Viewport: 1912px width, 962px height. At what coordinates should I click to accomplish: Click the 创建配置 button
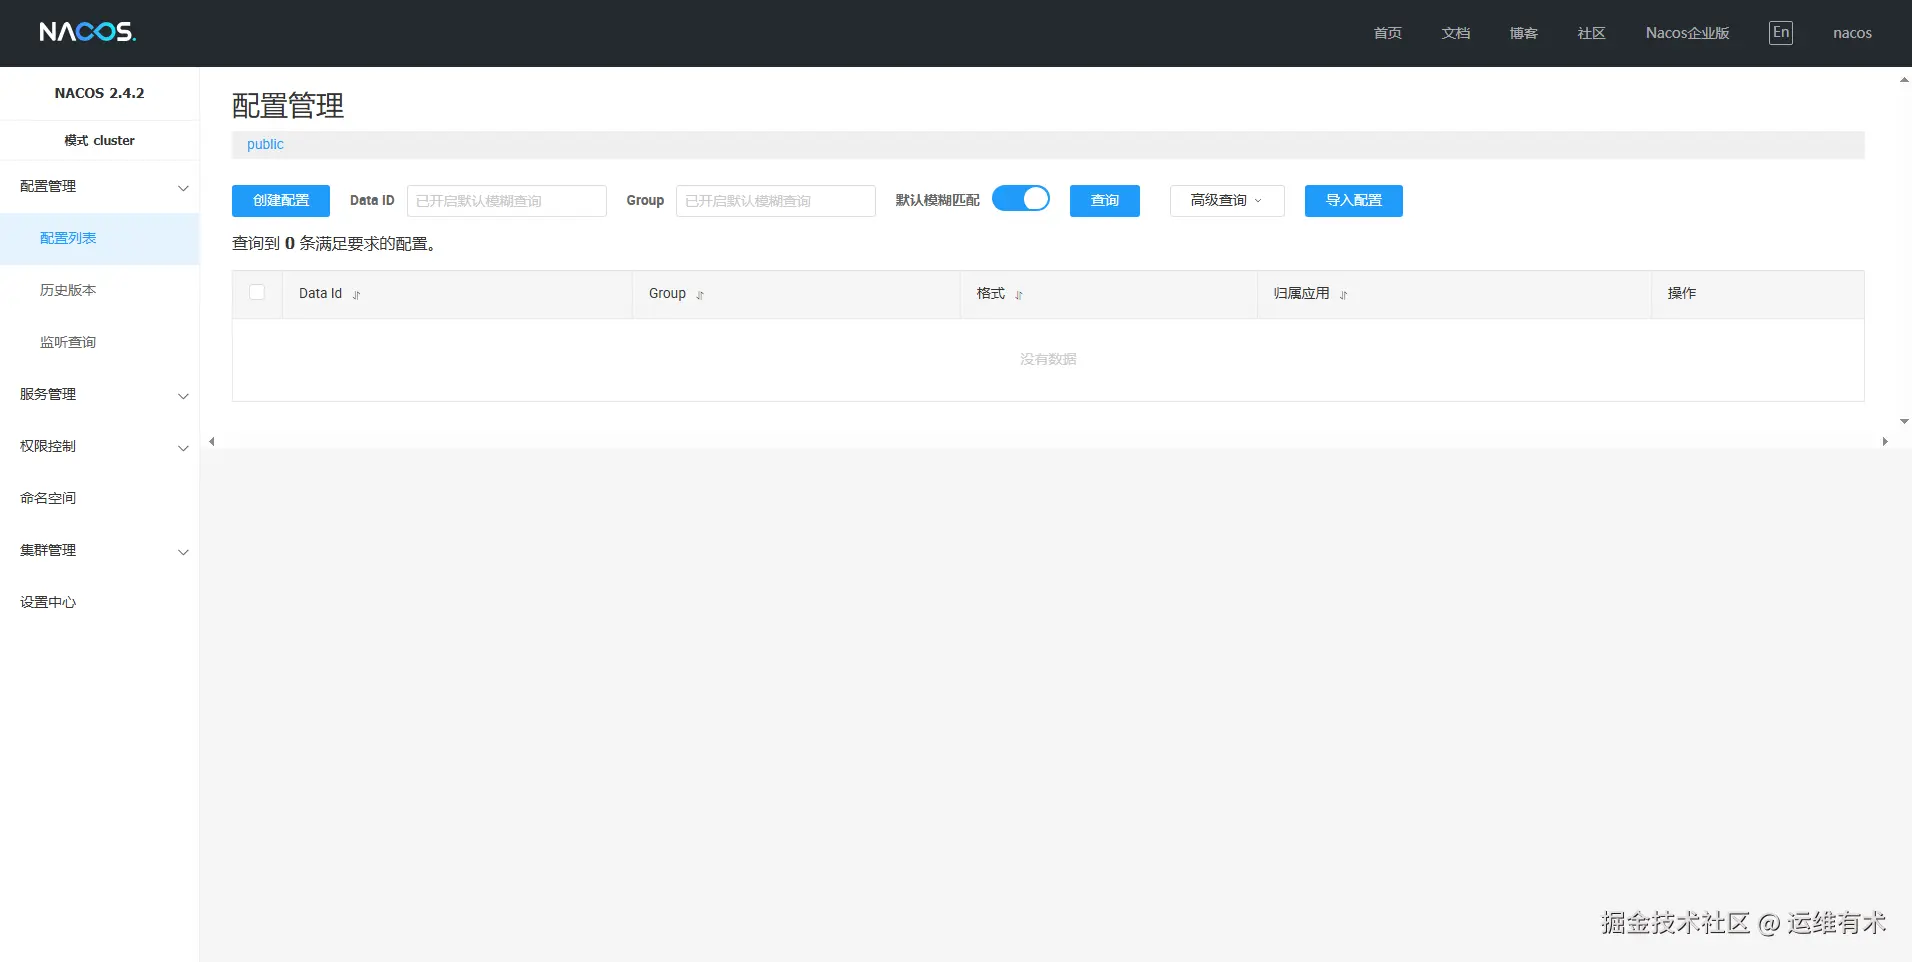tap(280, 200)
